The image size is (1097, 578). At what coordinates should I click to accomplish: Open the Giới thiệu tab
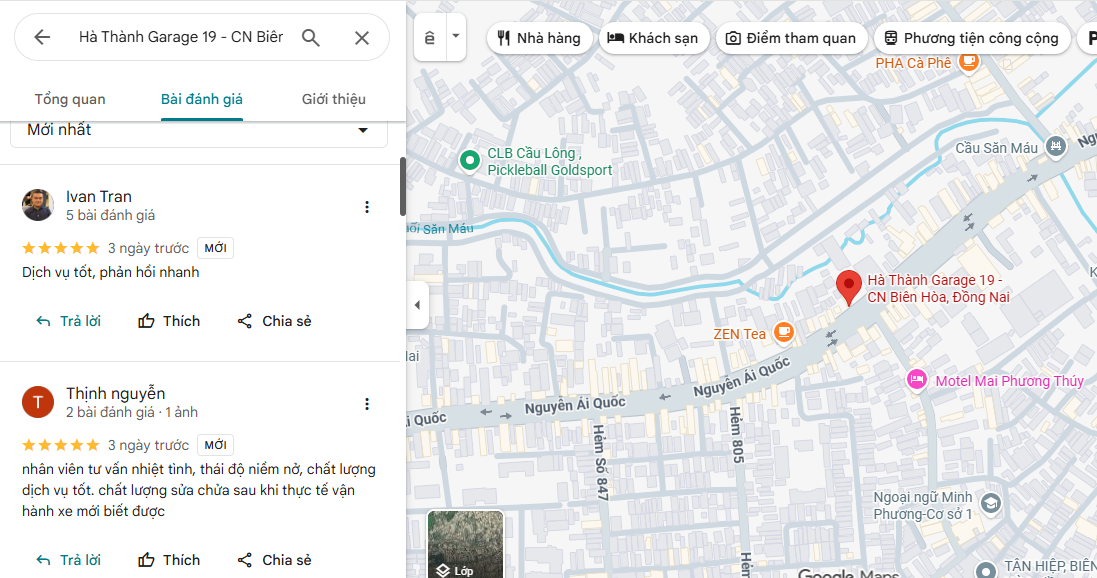pos(334,99)
